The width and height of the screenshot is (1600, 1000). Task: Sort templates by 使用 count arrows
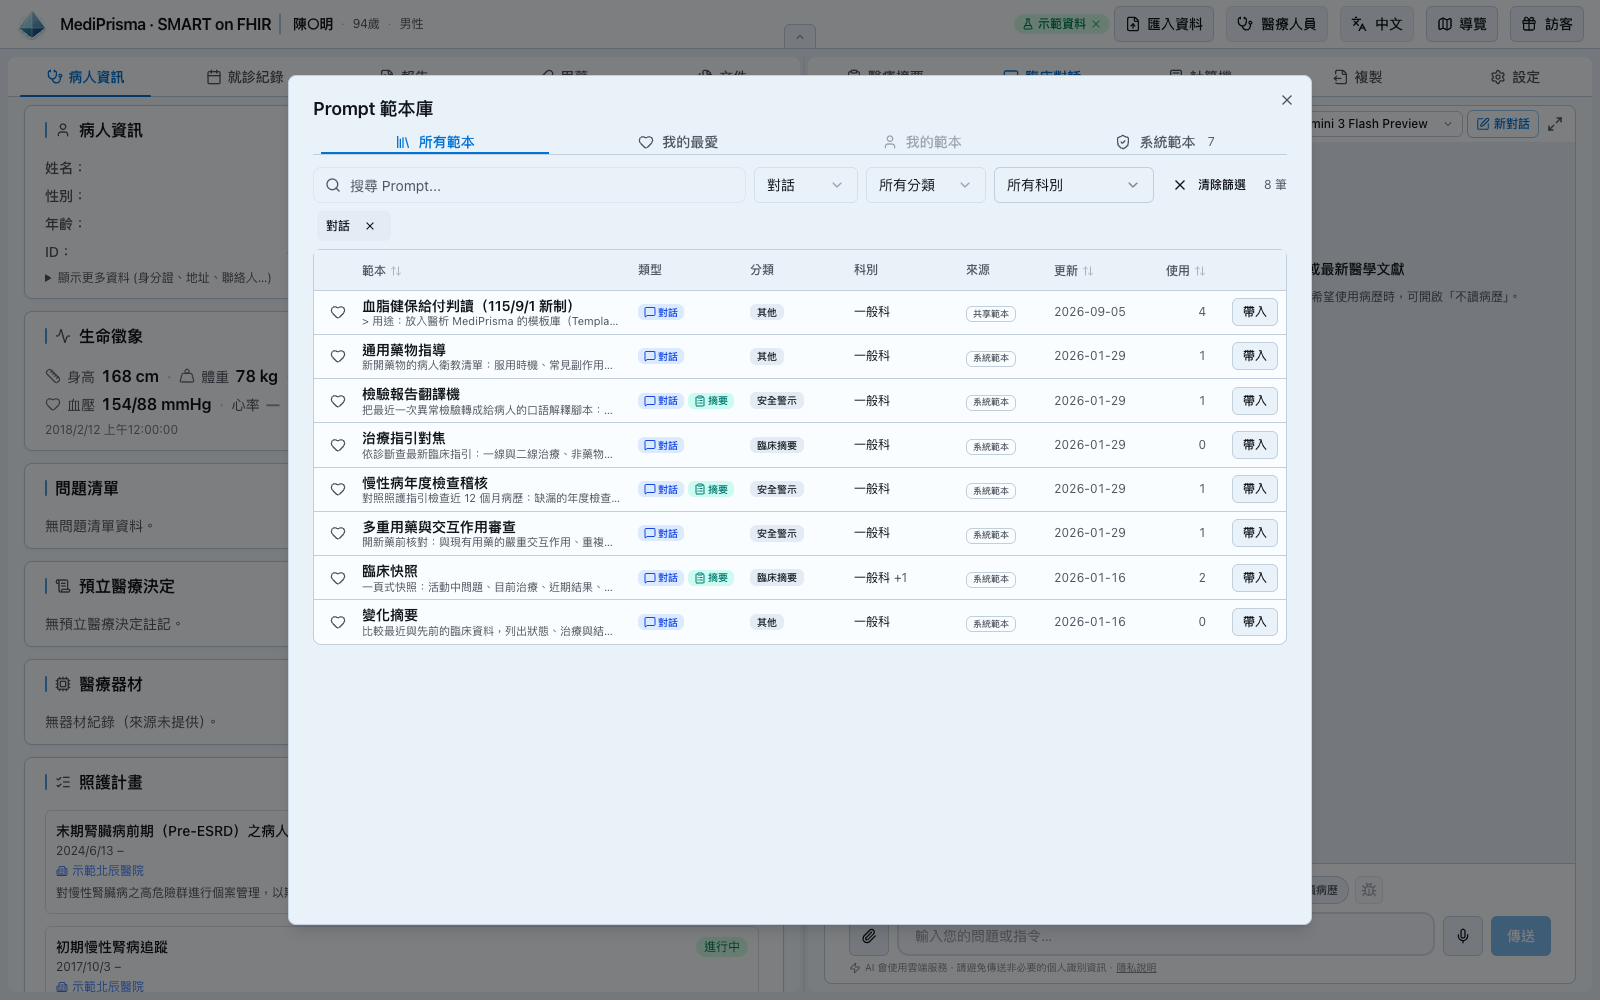1200,271
